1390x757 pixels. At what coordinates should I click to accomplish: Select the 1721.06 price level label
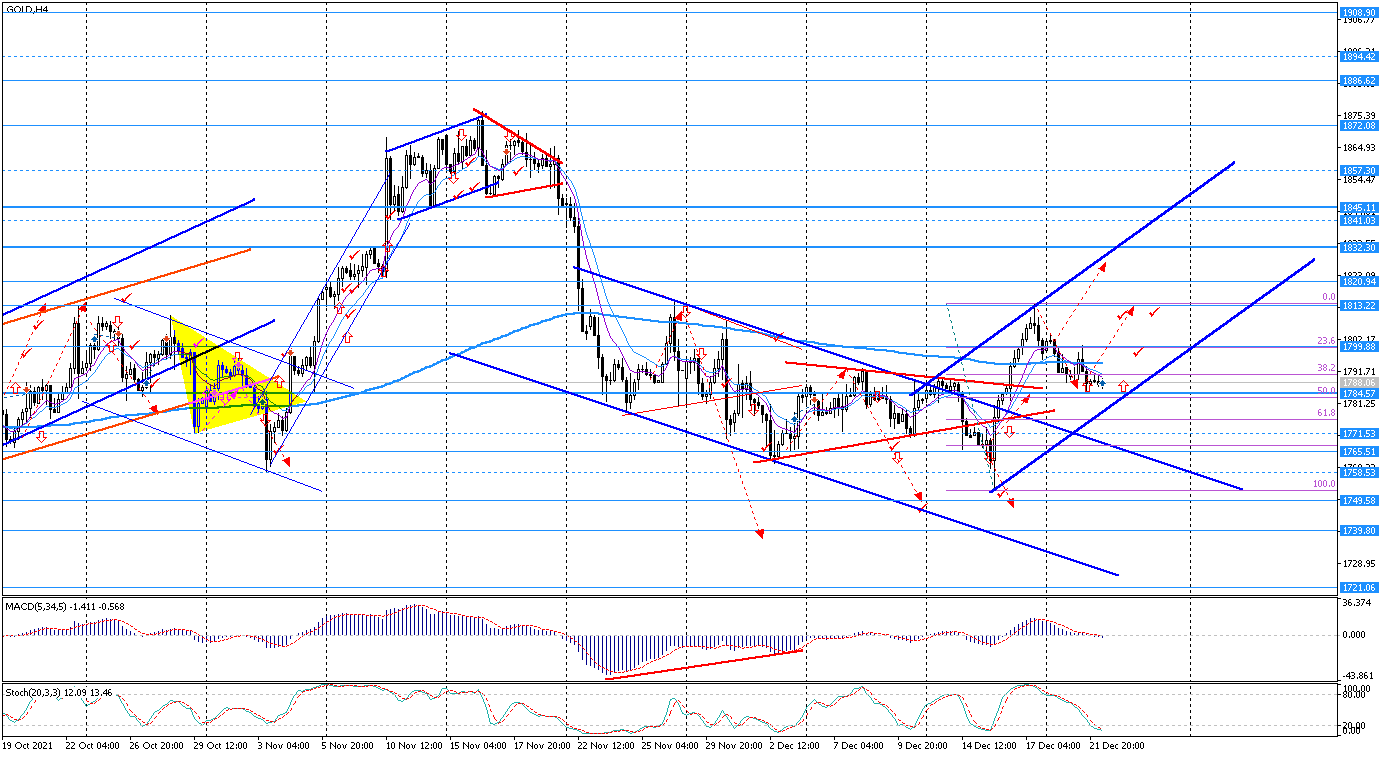pos(1359,588)
